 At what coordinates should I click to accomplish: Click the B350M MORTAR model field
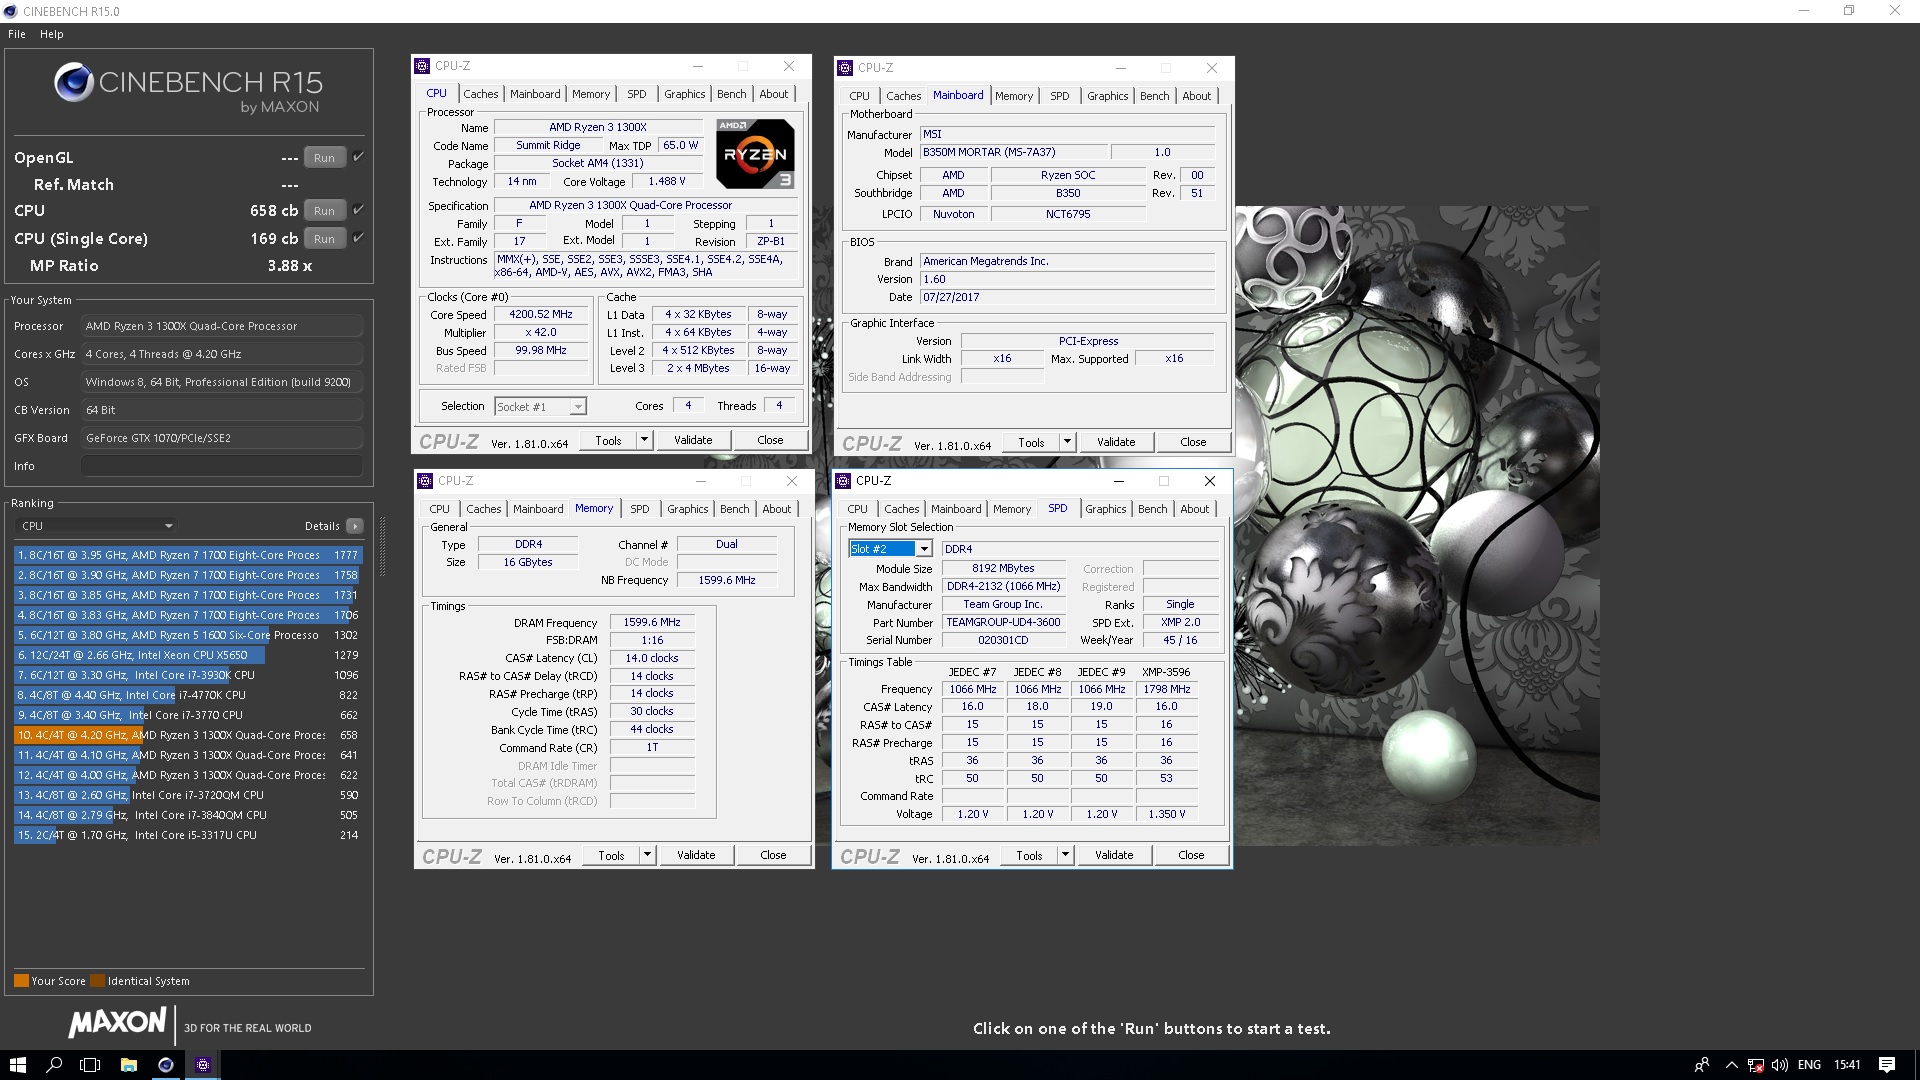[1014, 152]
